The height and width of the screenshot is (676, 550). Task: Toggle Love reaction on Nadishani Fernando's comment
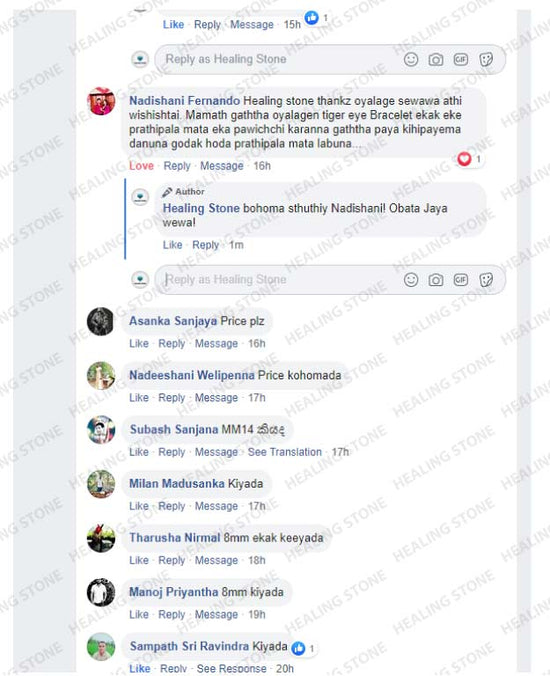(141, 166)
